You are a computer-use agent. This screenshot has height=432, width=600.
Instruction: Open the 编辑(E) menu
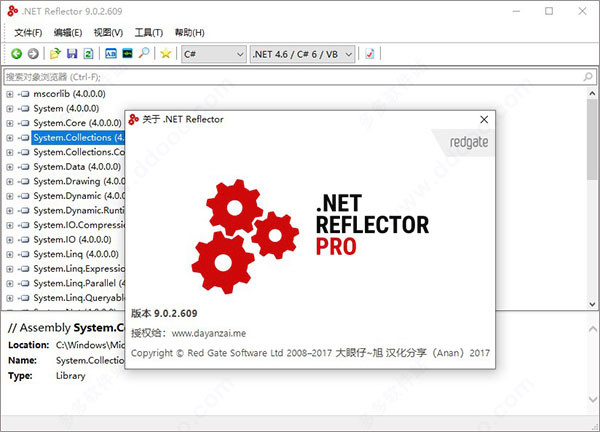pyautogui.click(x=68, y=33)
